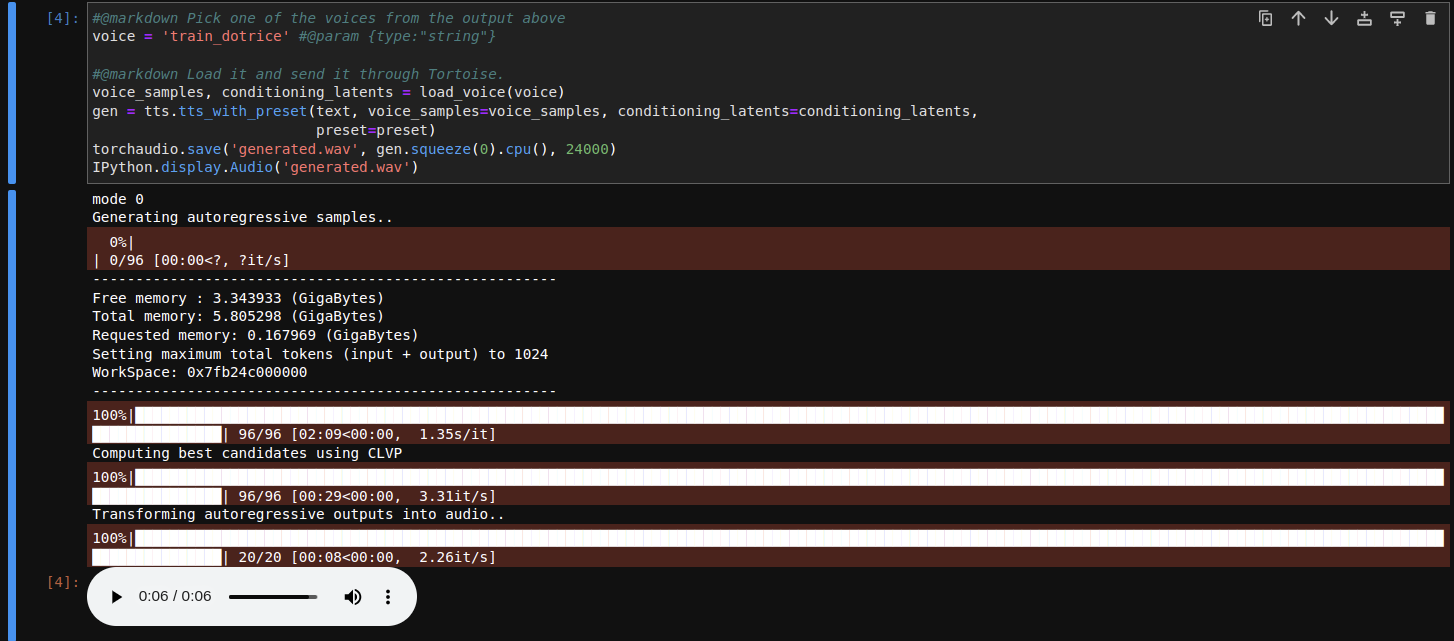The width and height of the screenshot is (1454, 641).
Task: Copy the current code cell
Action: pyautogui.click(x=1266, y=18)
